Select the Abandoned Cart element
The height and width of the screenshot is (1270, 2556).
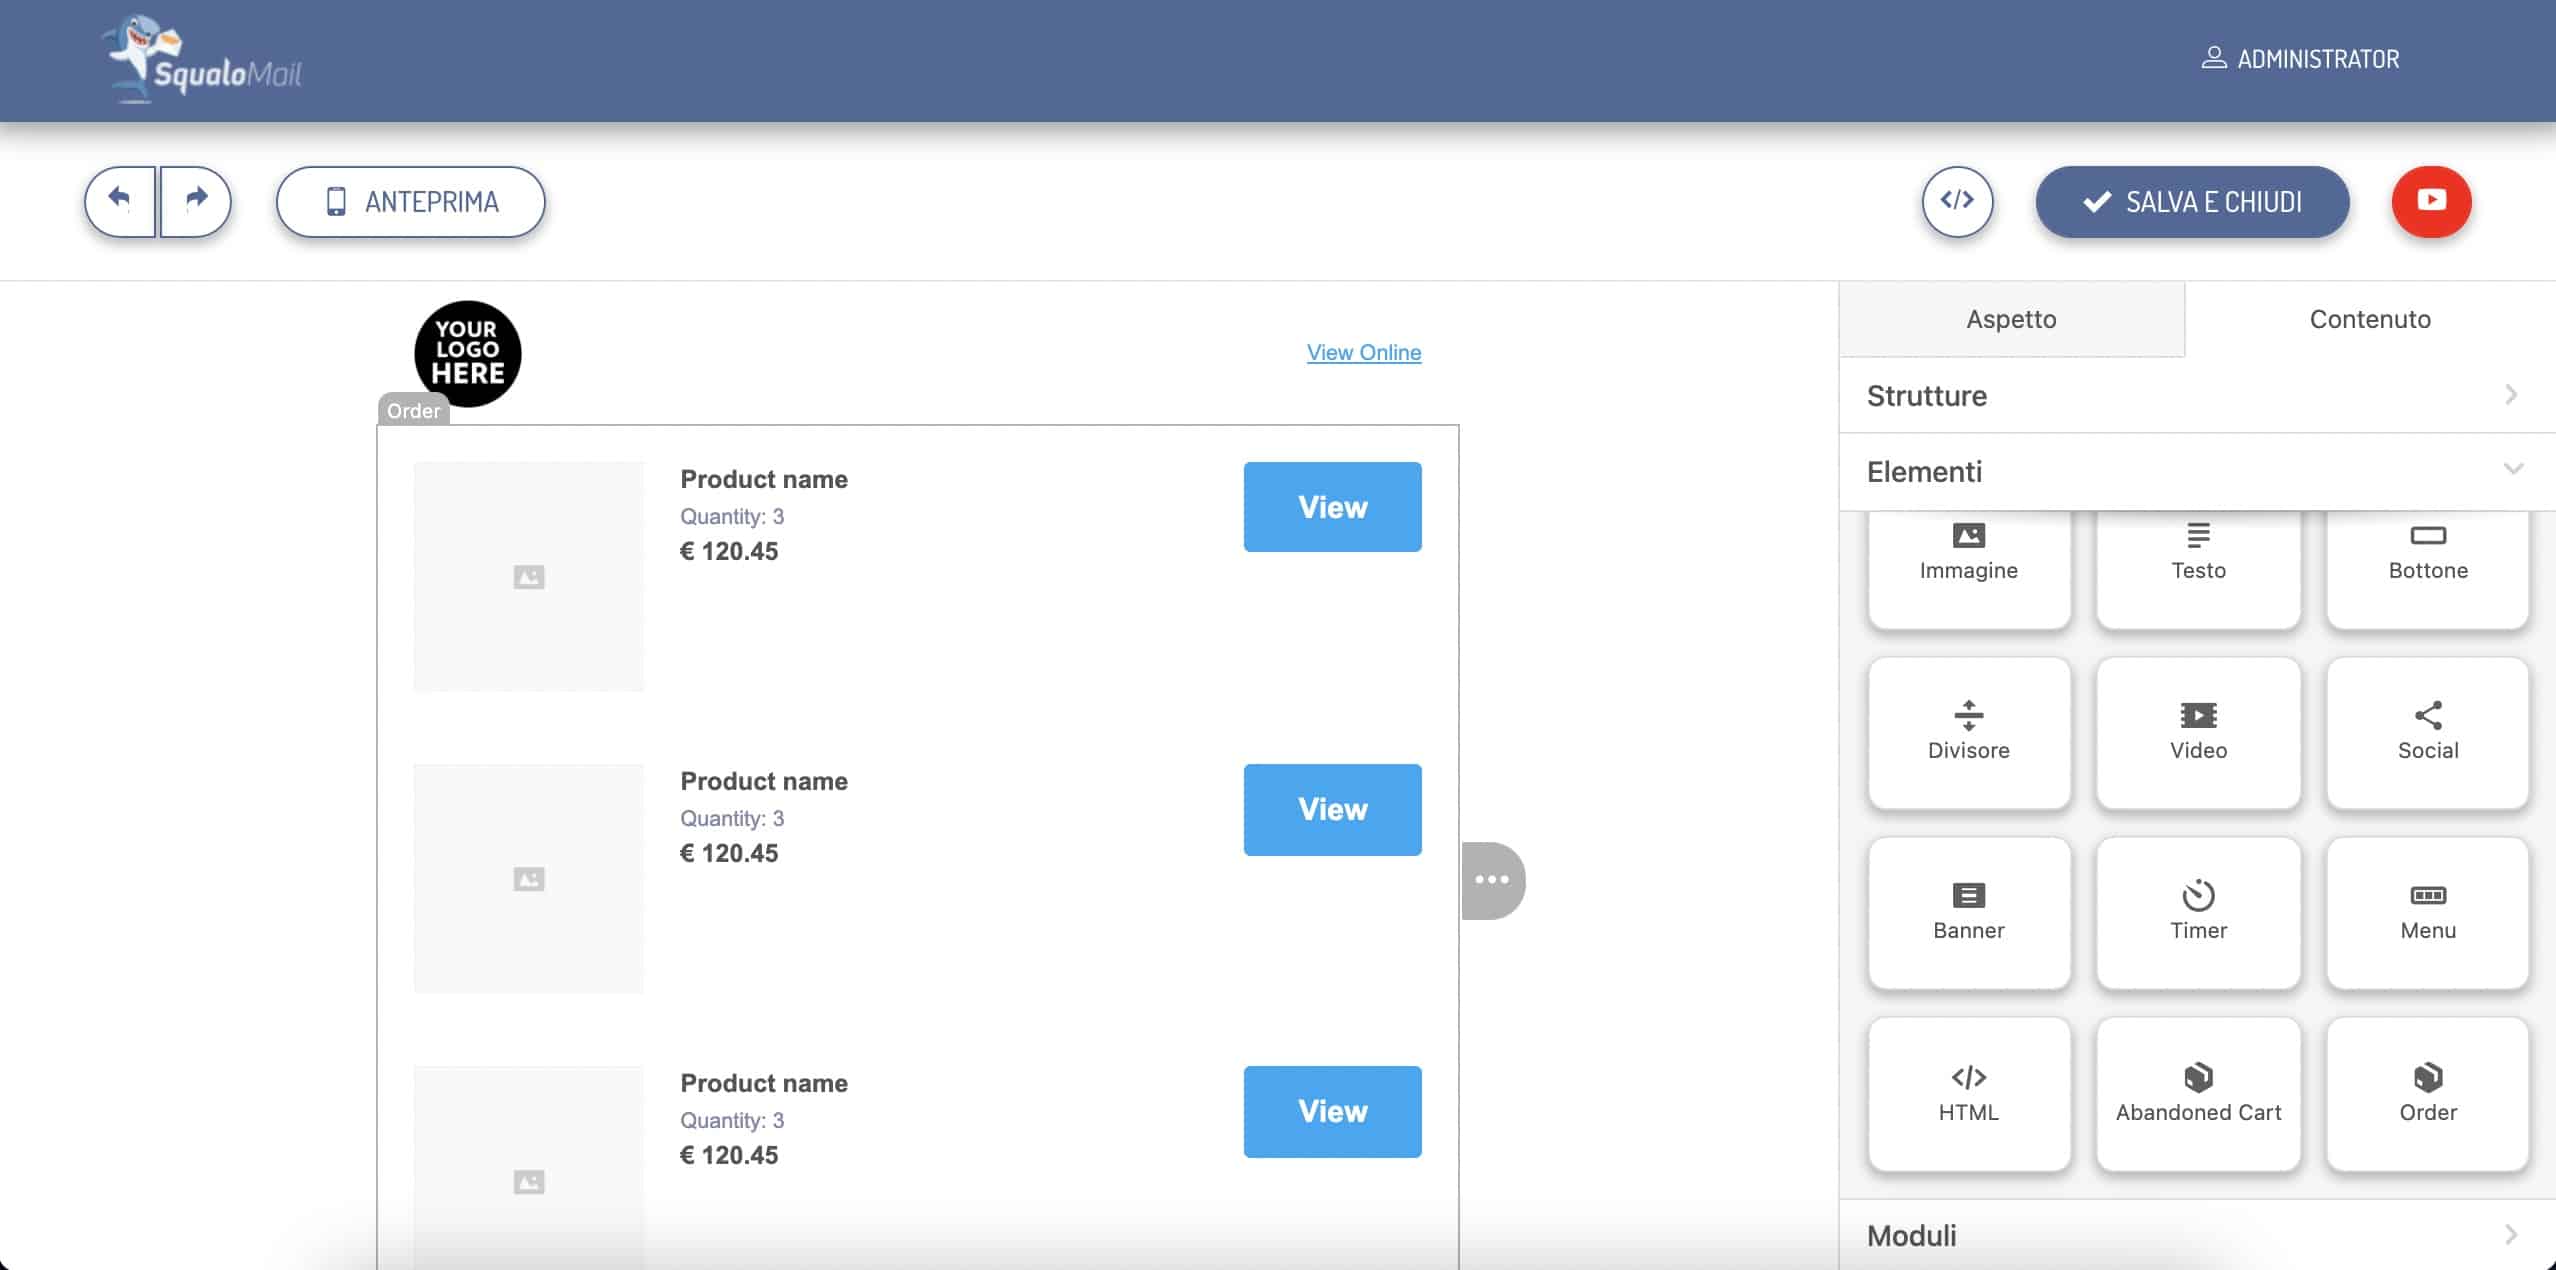(2198, 1093)
